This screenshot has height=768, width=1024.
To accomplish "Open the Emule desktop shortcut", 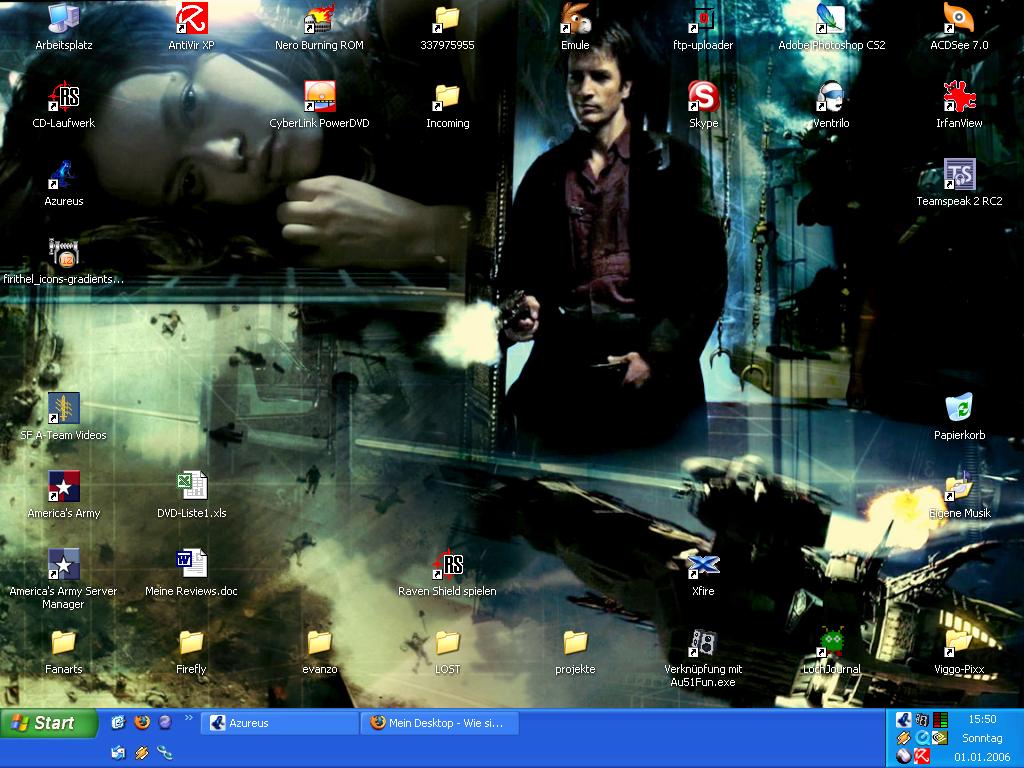I will point(575,19).
